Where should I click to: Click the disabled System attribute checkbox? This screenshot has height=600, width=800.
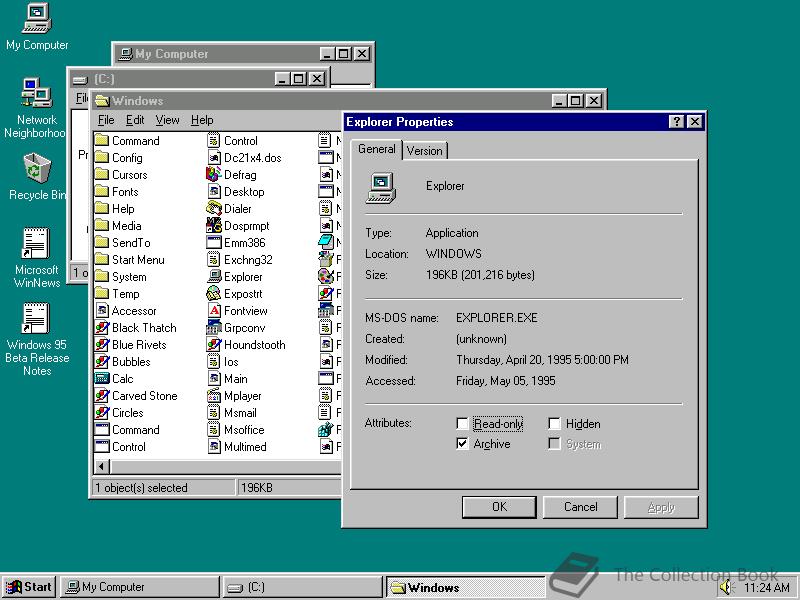point(554,444)
